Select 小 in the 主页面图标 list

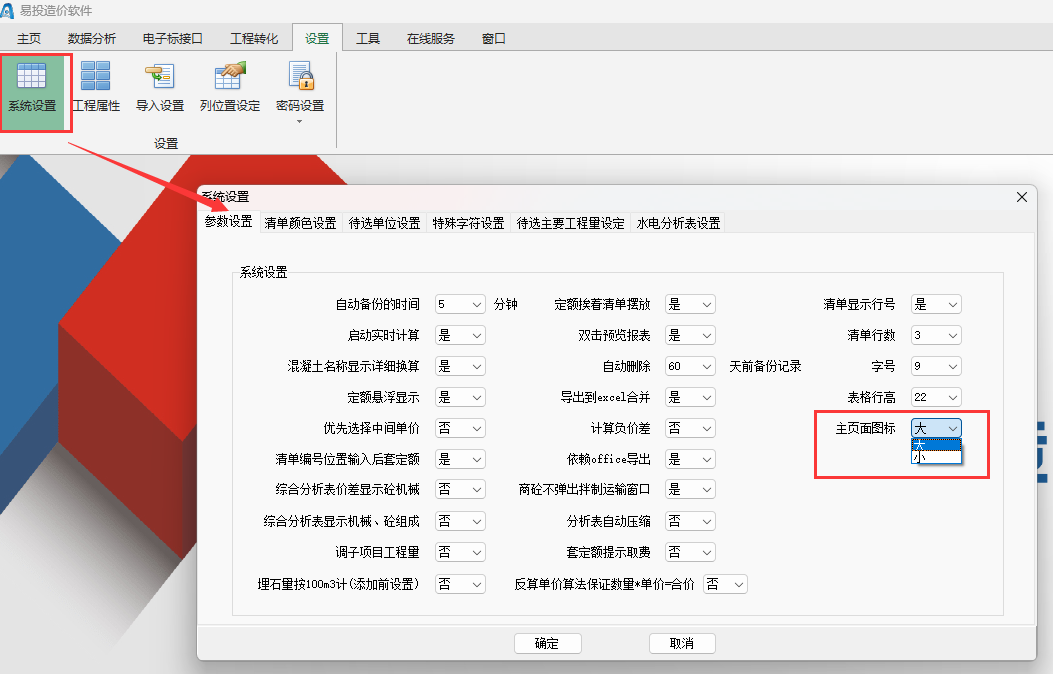coord(935,457)
